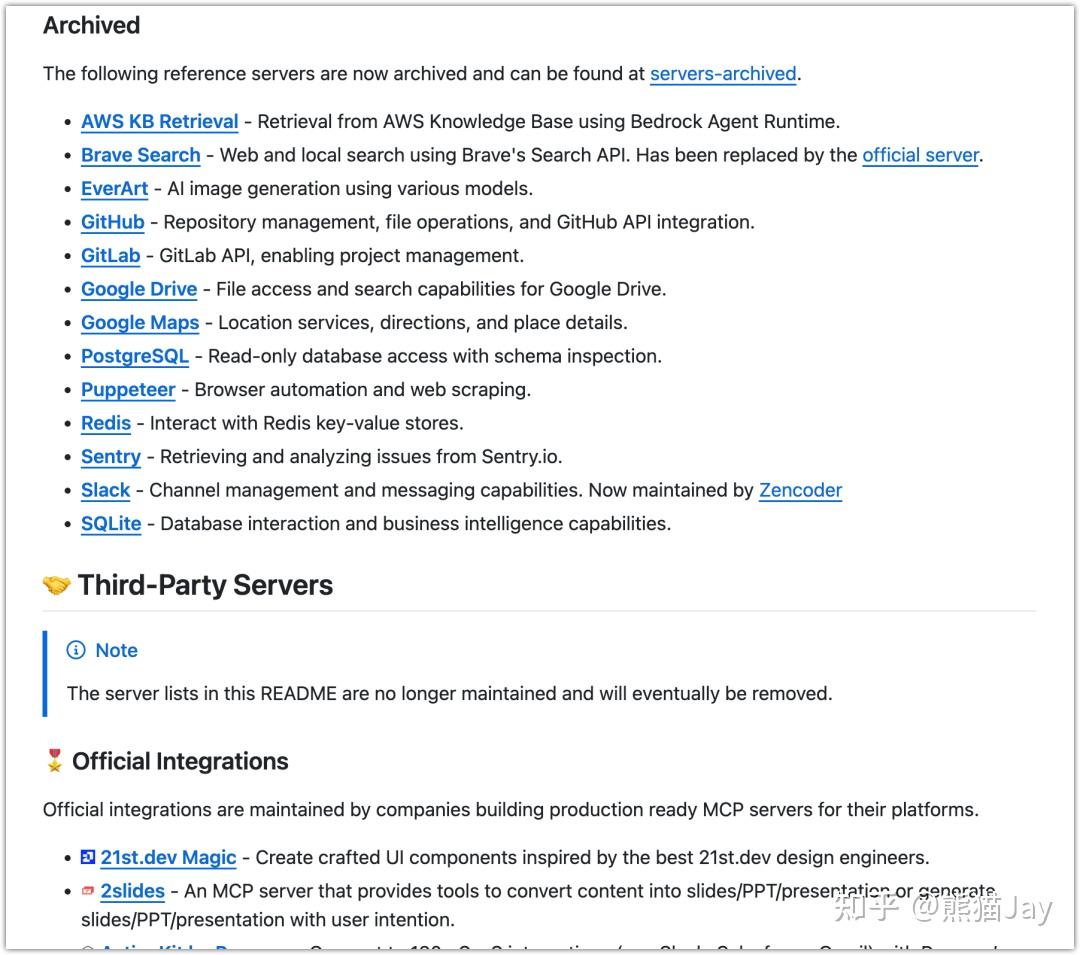Open the 21st.dev Magic link
Image resolution: width=1080 pixels, height=955 pixels.
pyautogui.click(x=168, y=858)
